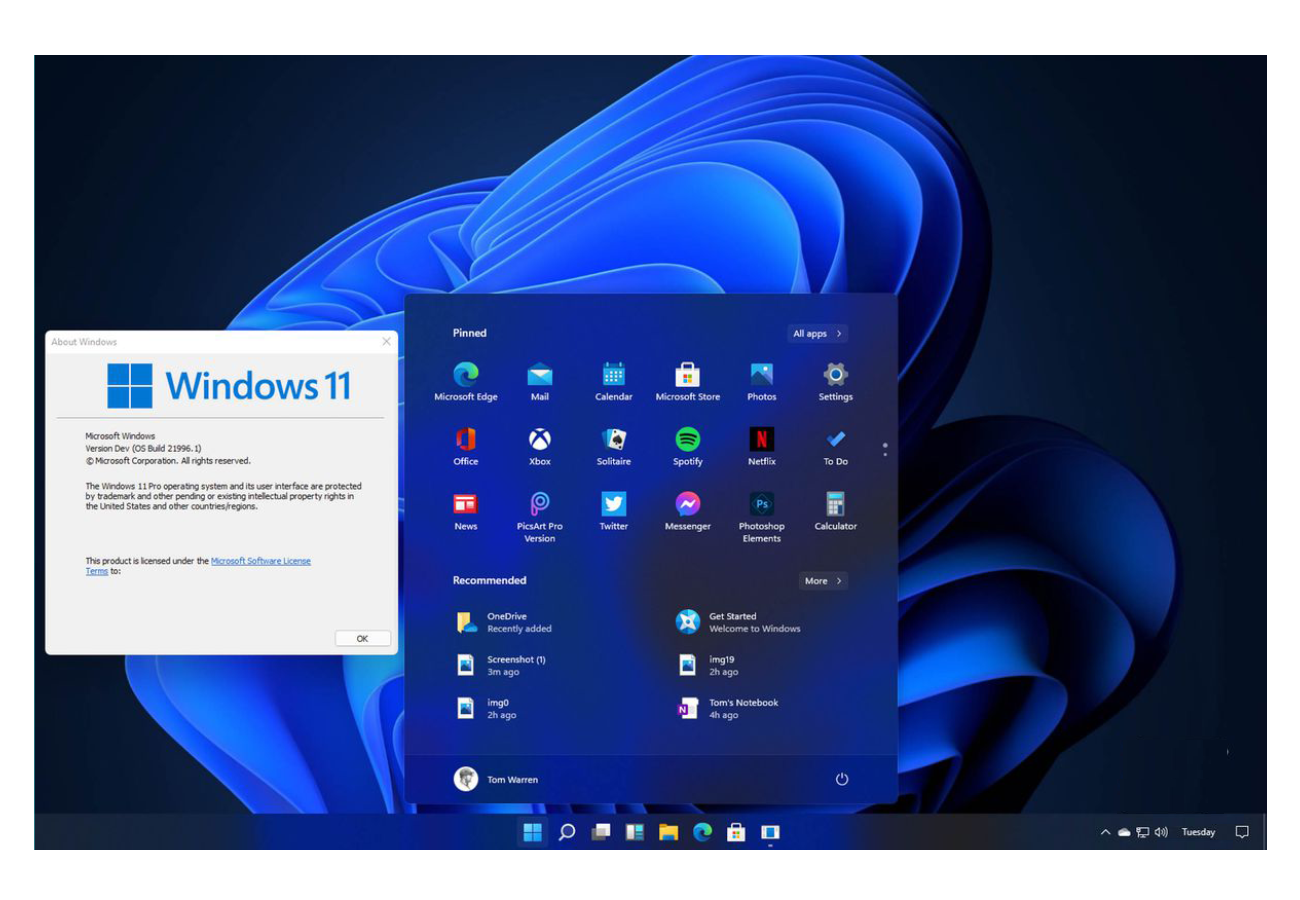This screenshot has width=1300, height=900.
Task: Open Widgets from the taskbar
Action: [x=635, y=832]
